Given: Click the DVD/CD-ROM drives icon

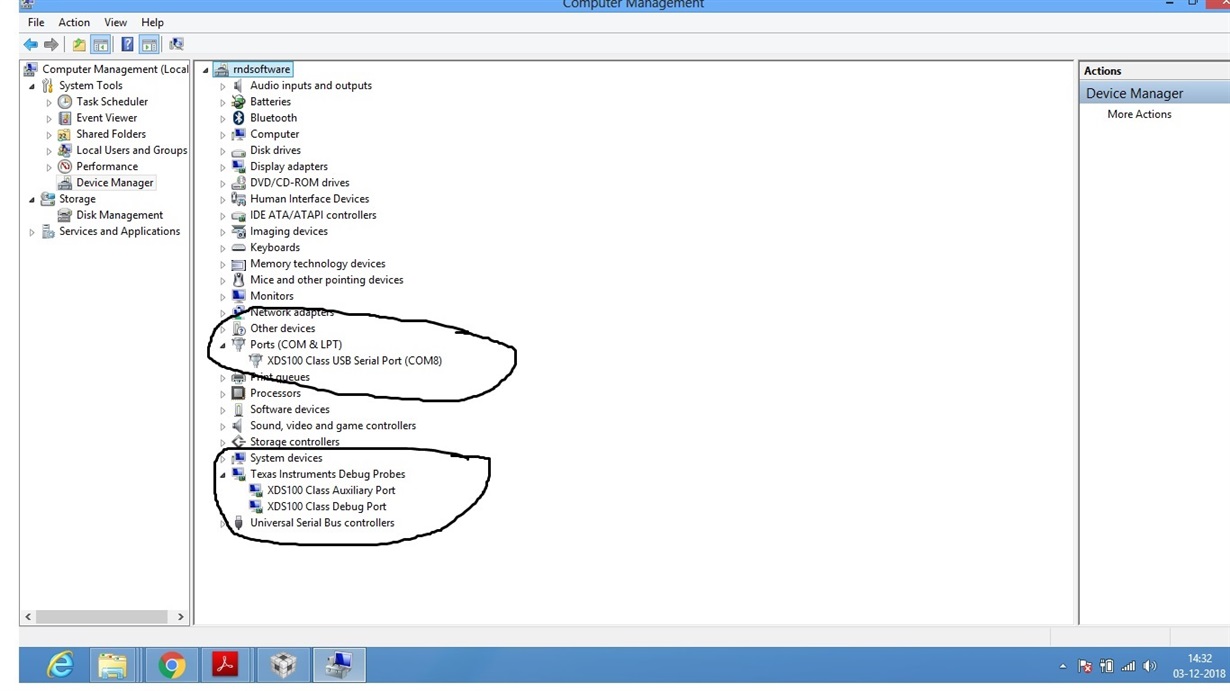Looking at the screenshot, I should click(x=238, y=183).
